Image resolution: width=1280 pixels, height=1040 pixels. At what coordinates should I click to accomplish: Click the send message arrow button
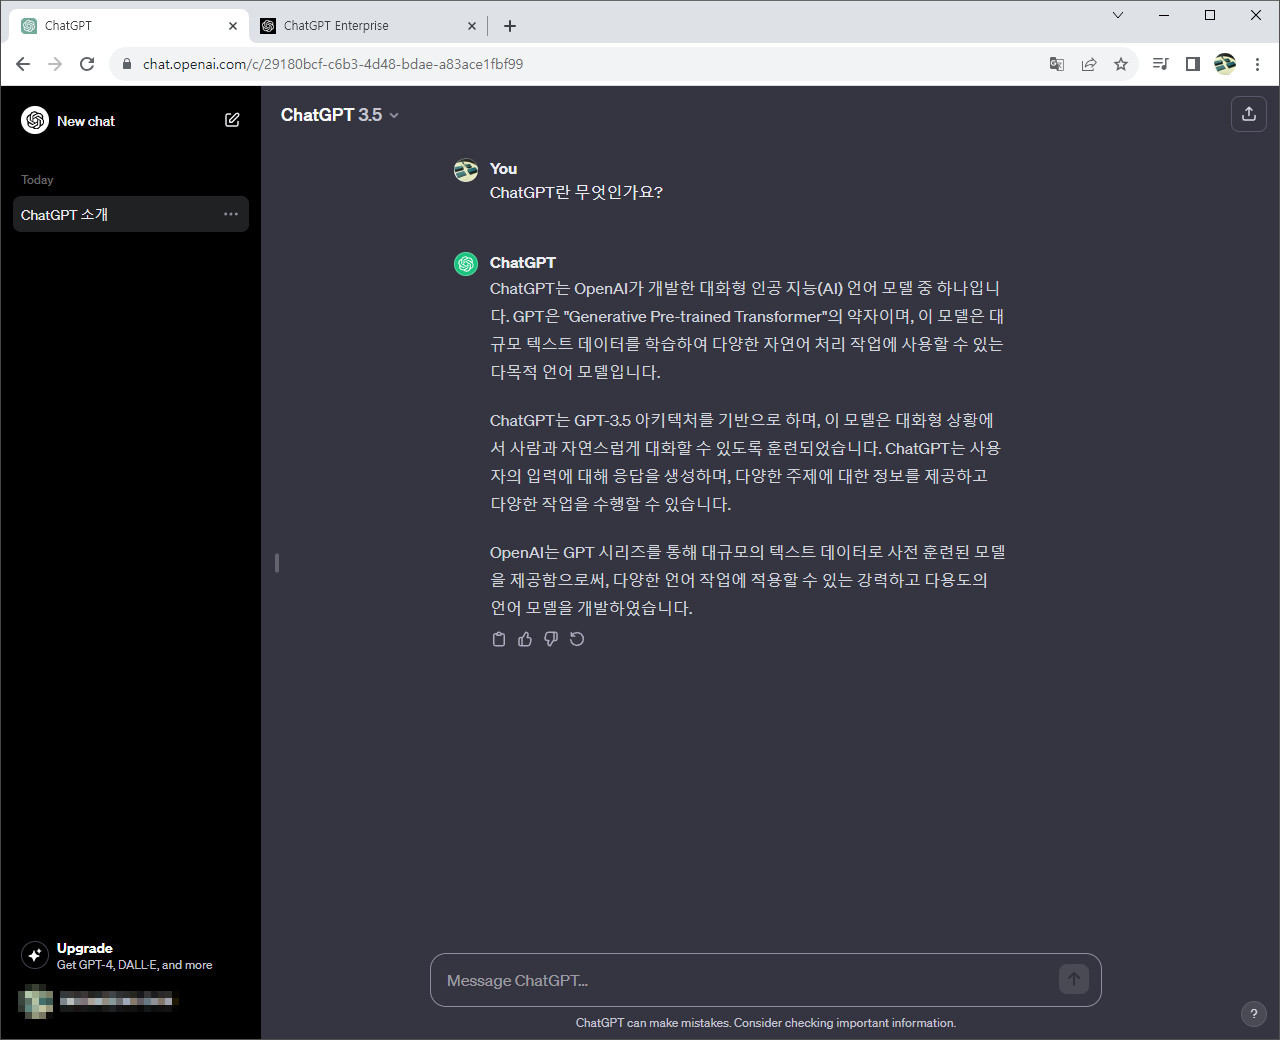tap(1074, 979)
